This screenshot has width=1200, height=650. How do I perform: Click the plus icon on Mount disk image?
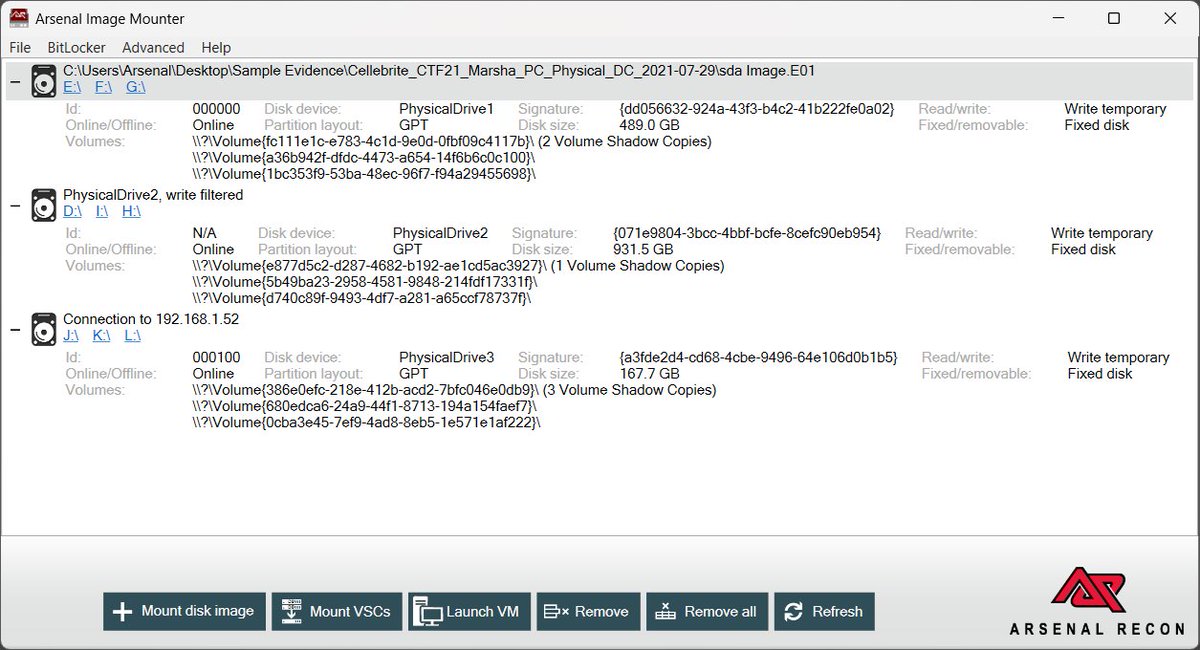[122, 612]
